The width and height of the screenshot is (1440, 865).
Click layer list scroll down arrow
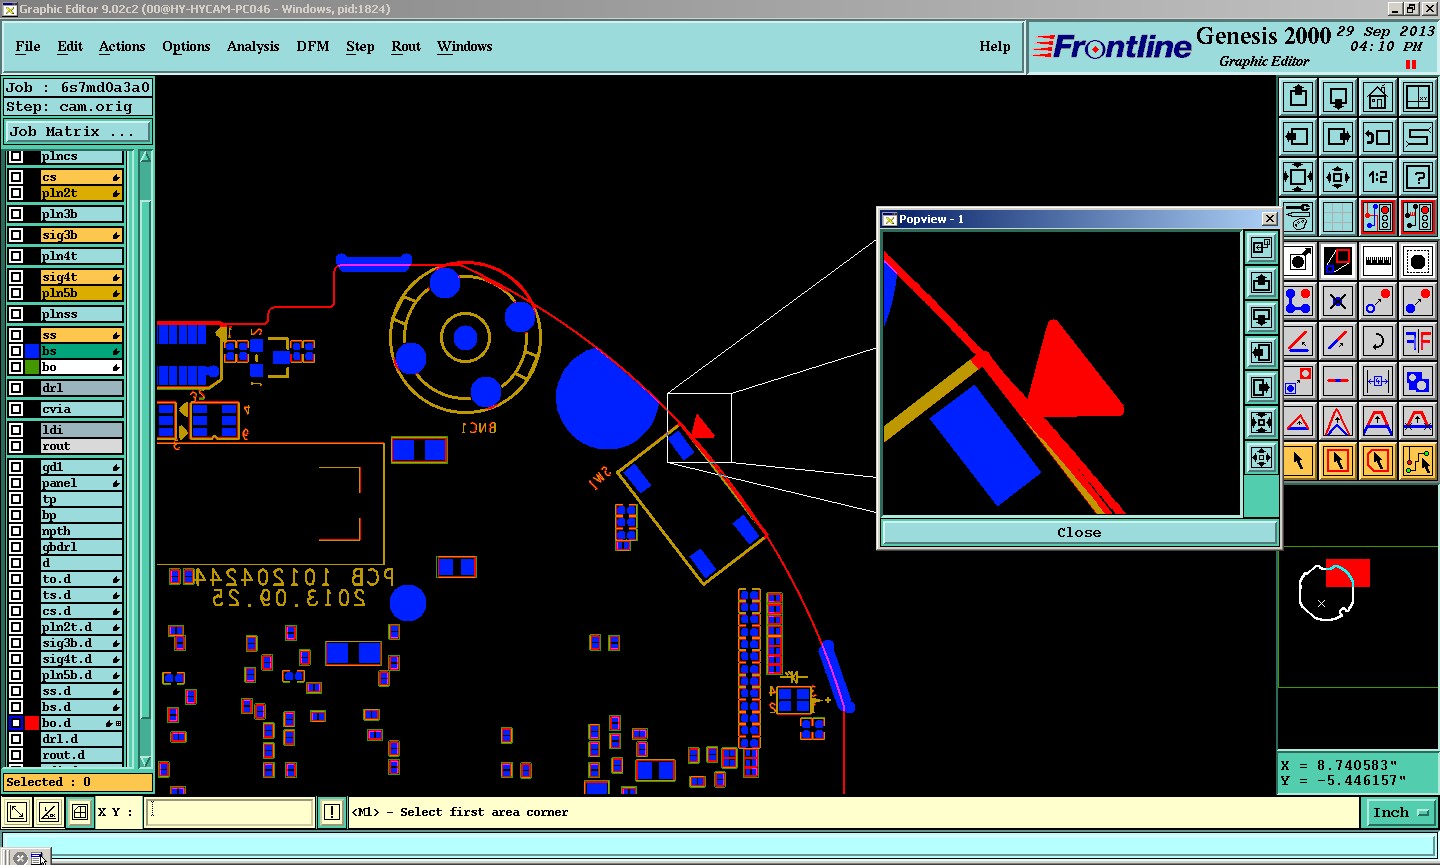(x=145, y=761)
